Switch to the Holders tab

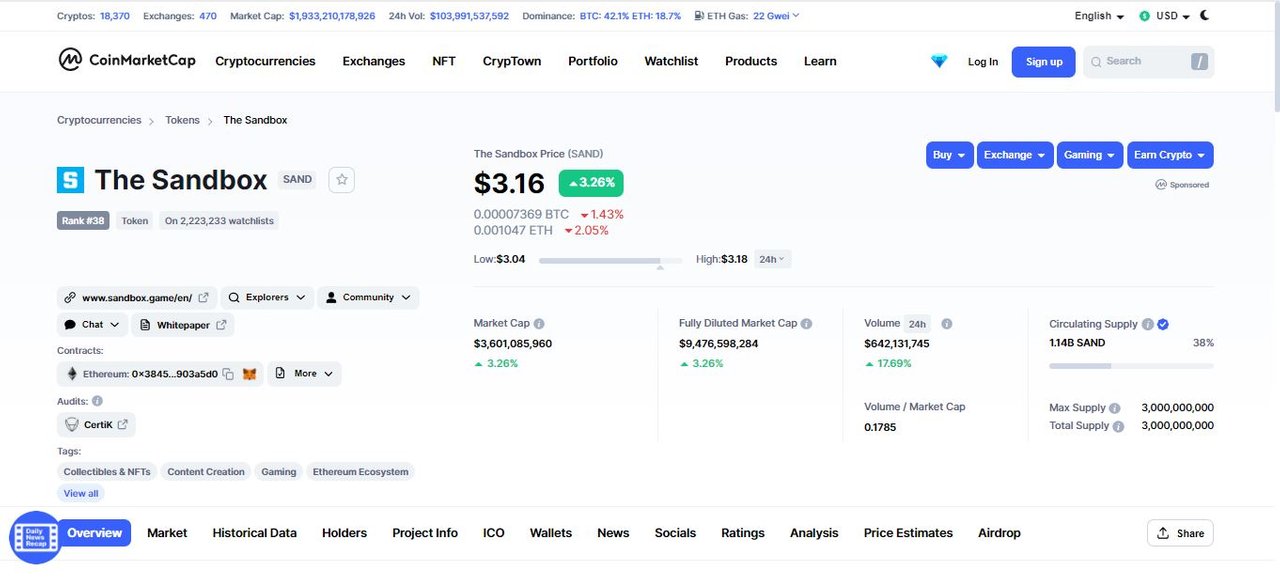(x=345, y=533)
